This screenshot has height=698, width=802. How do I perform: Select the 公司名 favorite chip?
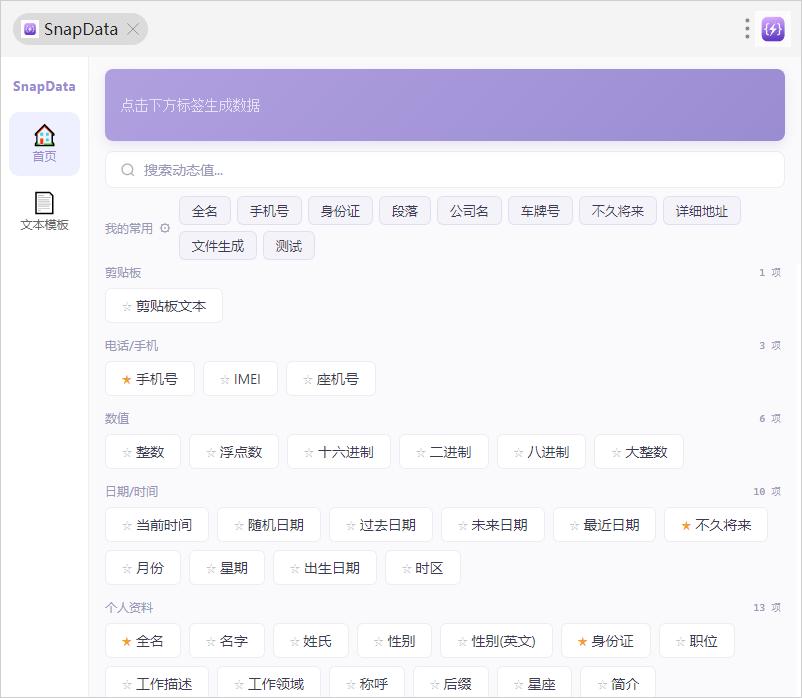[x=469, y=211]
